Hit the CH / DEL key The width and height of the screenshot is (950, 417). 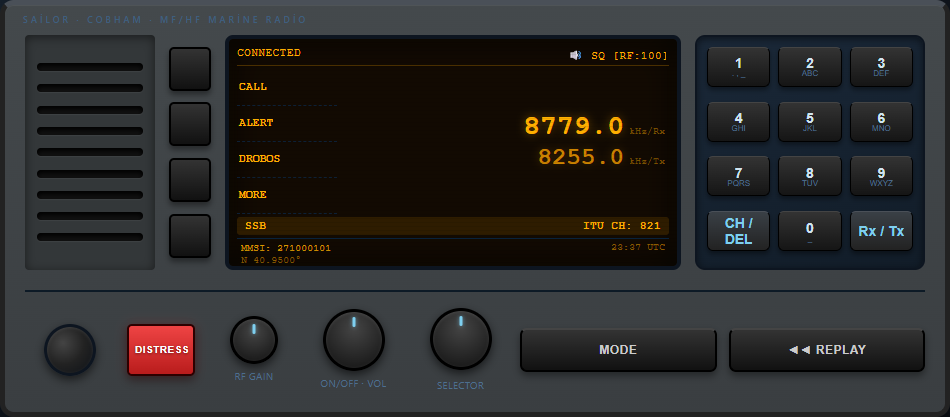pos(738,231)
